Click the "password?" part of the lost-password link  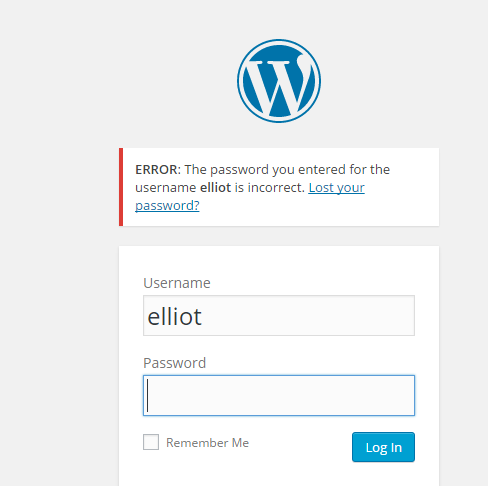pyautogui.click(x=167, y=206)
